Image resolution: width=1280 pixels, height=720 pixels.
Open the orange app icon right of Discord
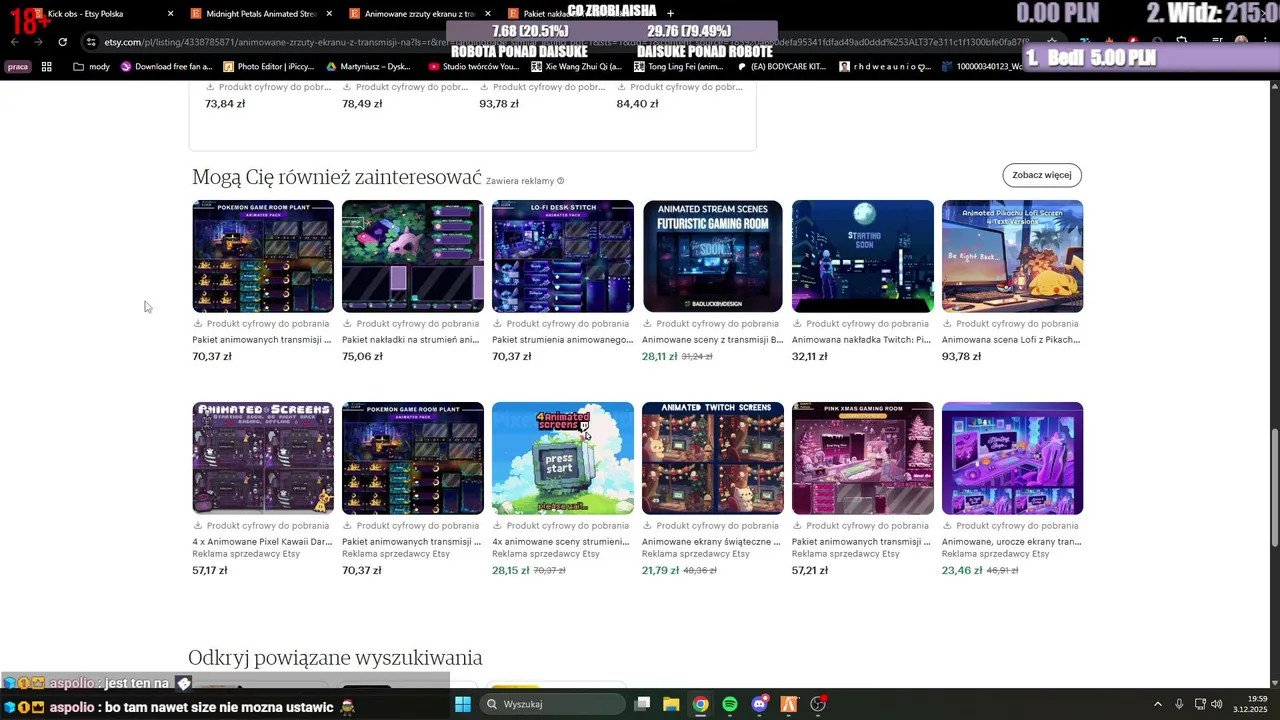[789, 704]
